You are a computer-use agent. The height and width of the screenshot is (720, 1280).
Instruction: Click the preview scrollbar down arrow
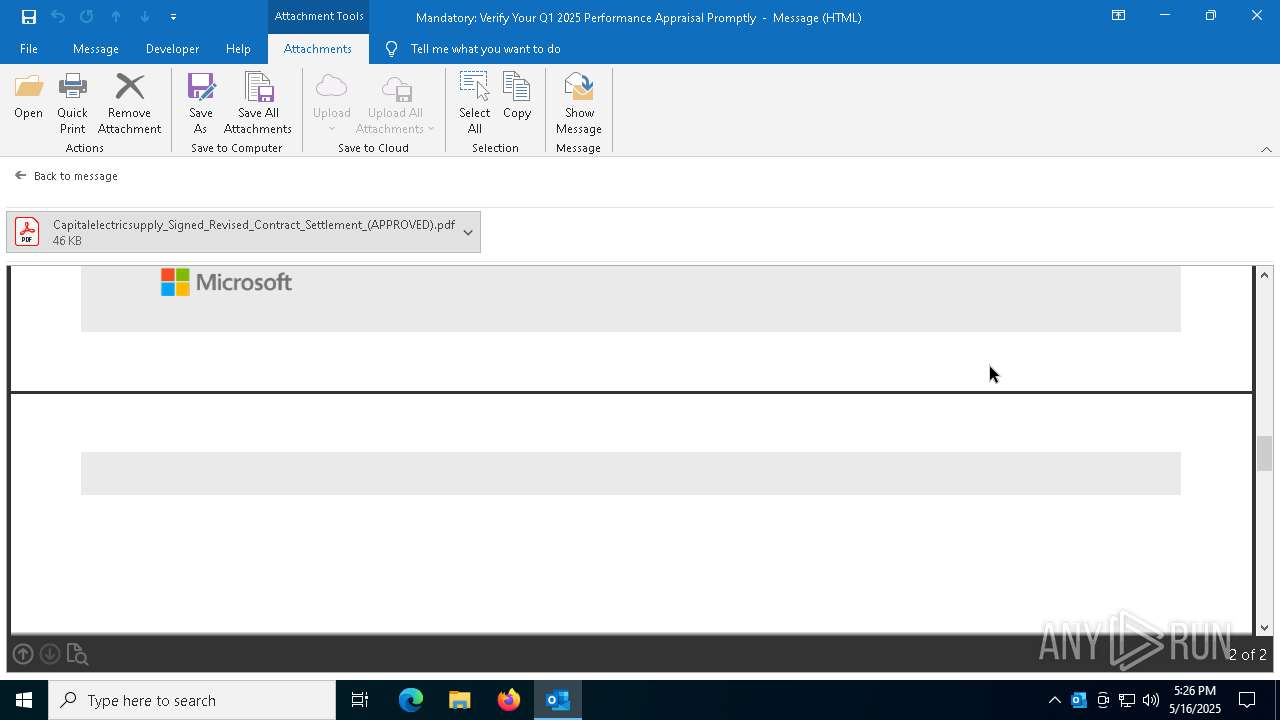[1265, 628]
